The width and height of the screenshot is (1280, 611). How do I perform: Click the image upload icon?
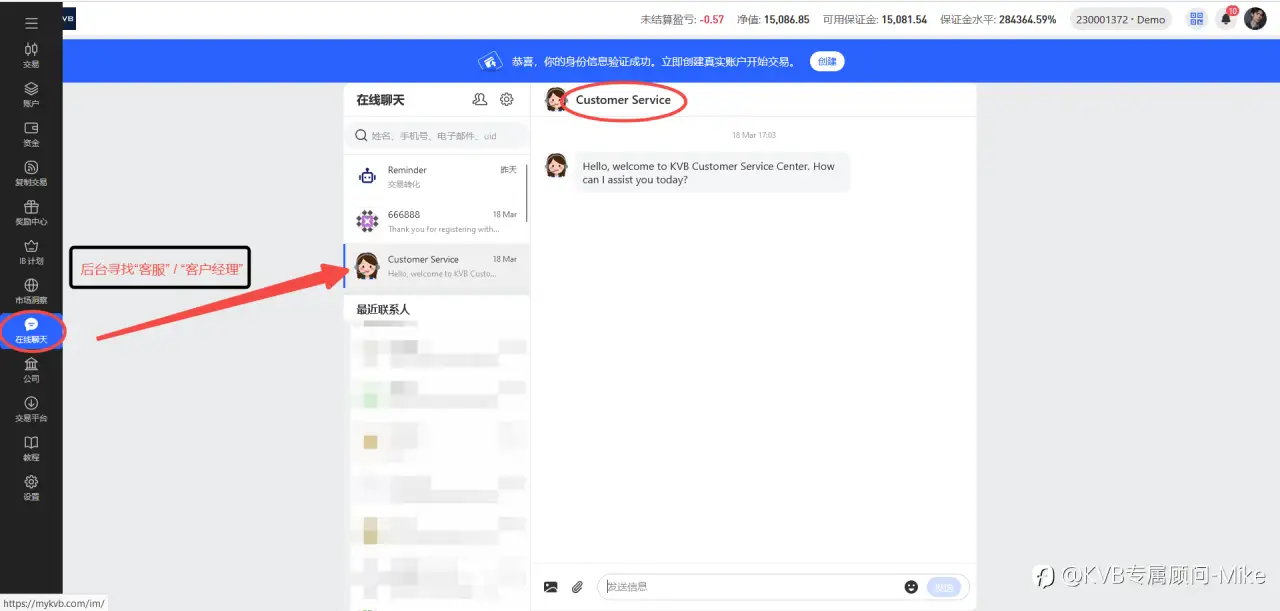click(550, 587)
